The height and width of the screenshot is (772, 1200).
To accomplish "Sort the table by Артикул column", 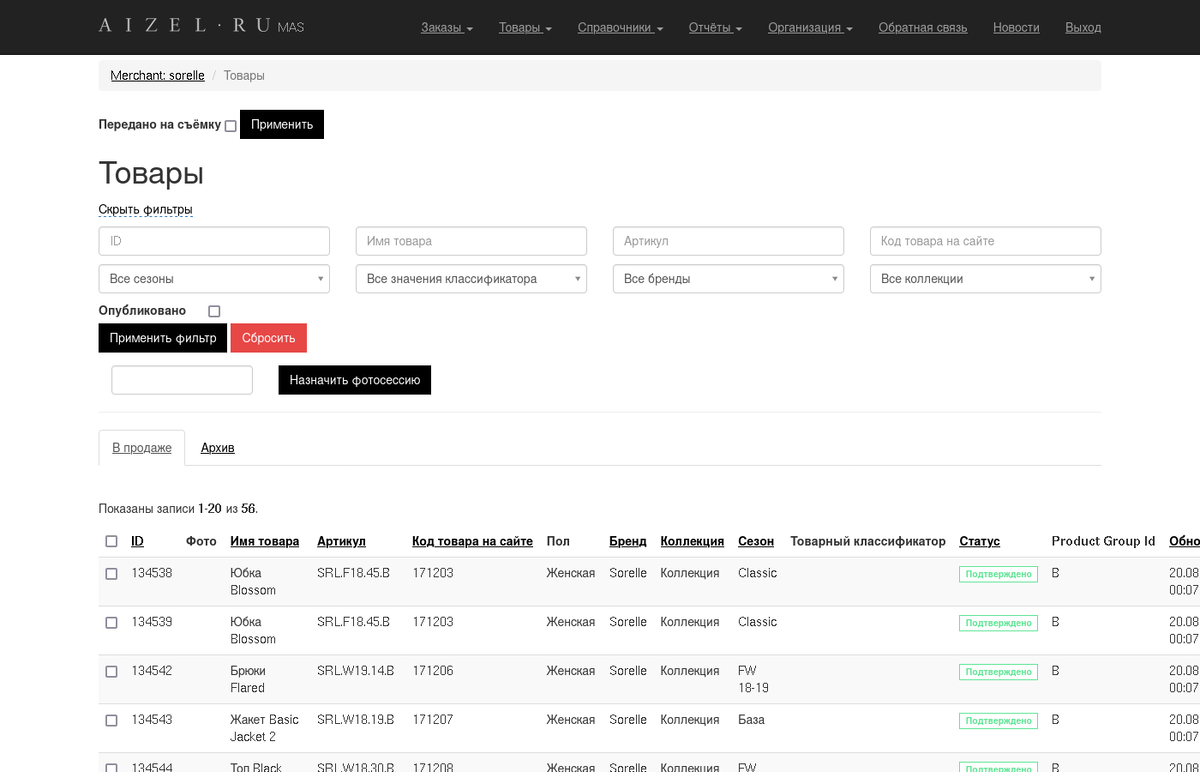I will coord(341,541).
